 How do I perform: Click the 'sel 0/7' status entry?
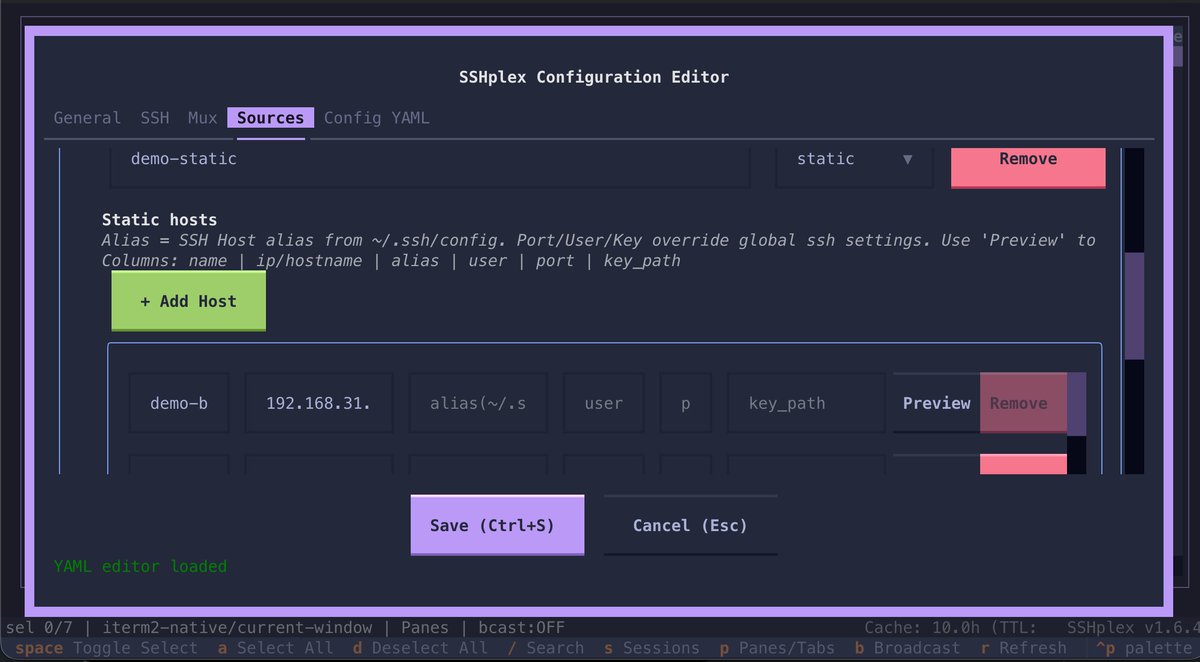(x=42, y=628)
